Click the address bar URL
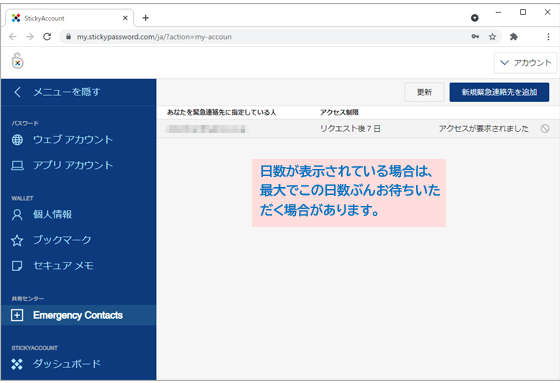This screenshot has height=383, width=560. [154, 37]
